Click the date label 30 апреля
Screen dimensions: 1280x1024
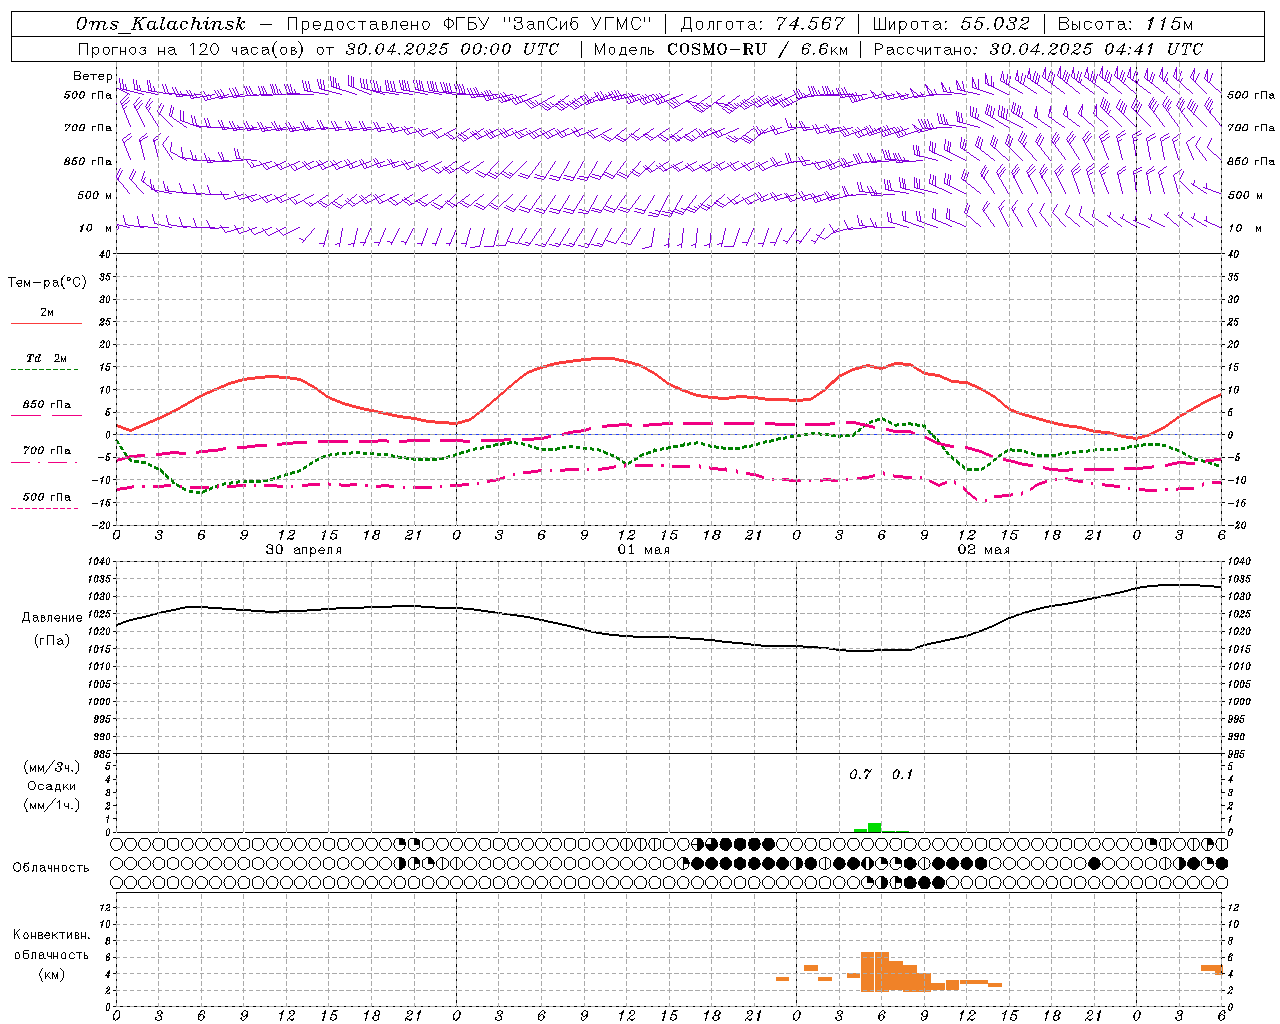pyautogui.click(x=304, y=549)
